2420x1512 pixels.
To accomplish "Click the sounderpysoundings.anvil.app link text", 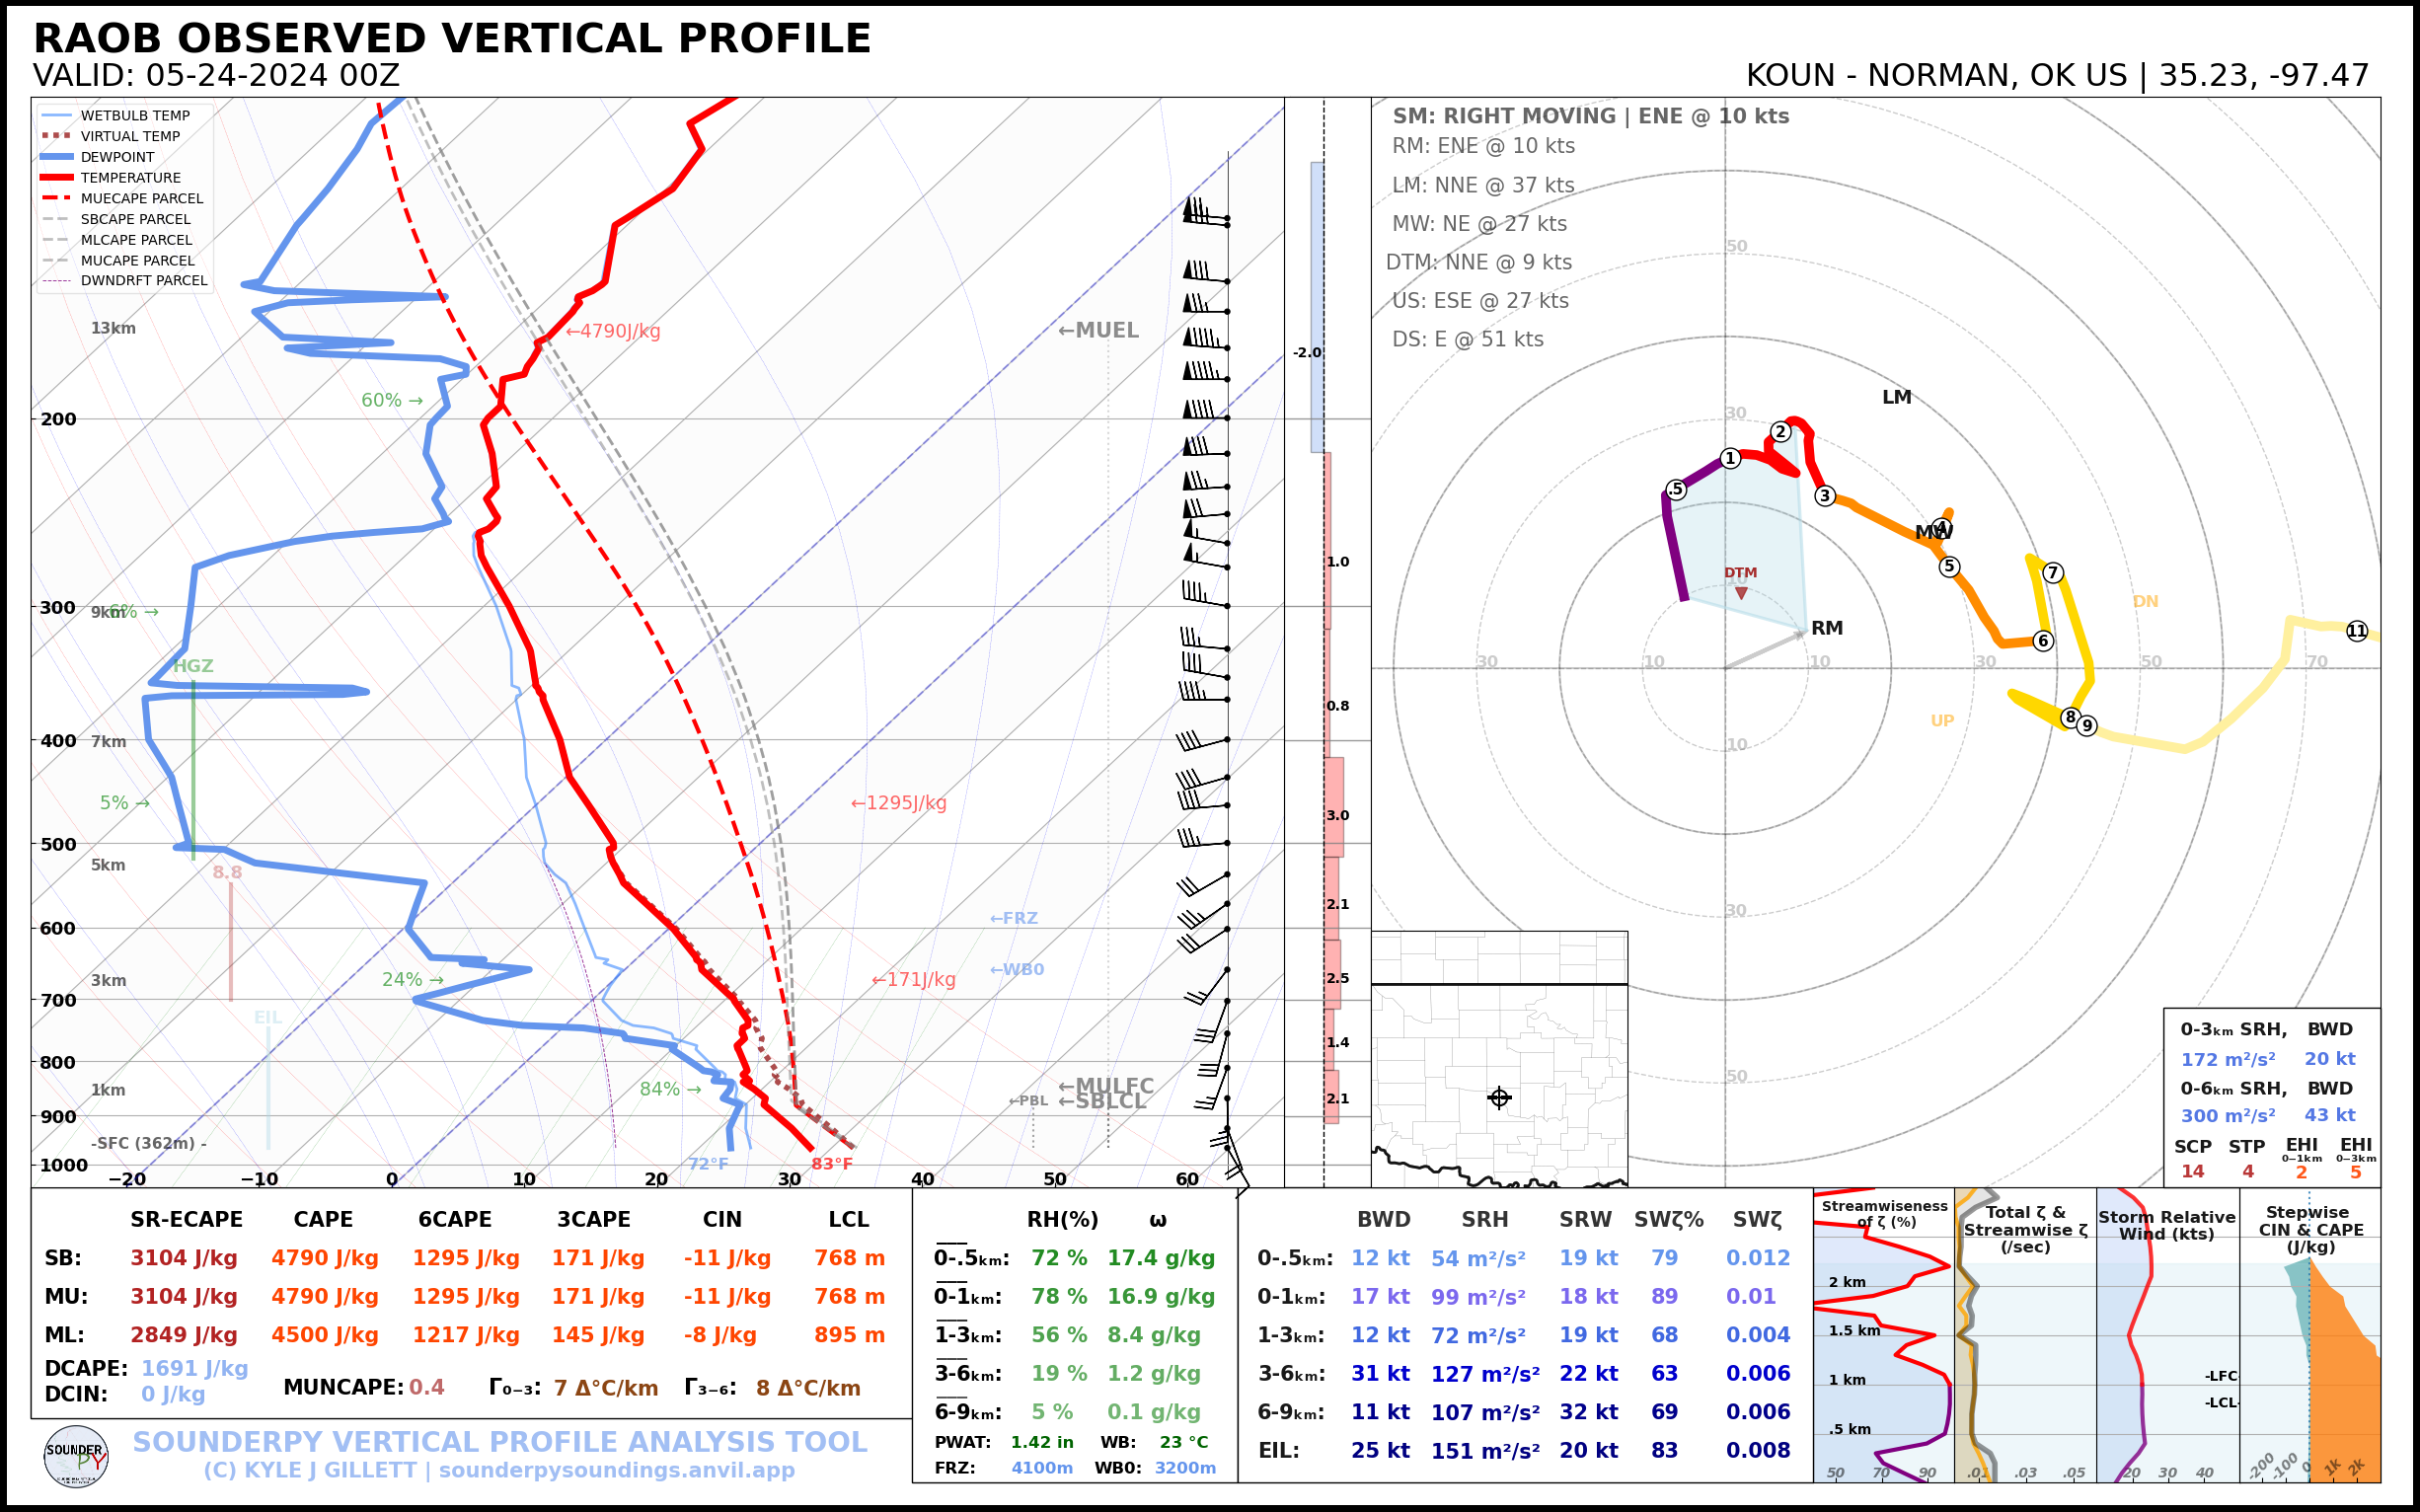I will coord(616,1471).
